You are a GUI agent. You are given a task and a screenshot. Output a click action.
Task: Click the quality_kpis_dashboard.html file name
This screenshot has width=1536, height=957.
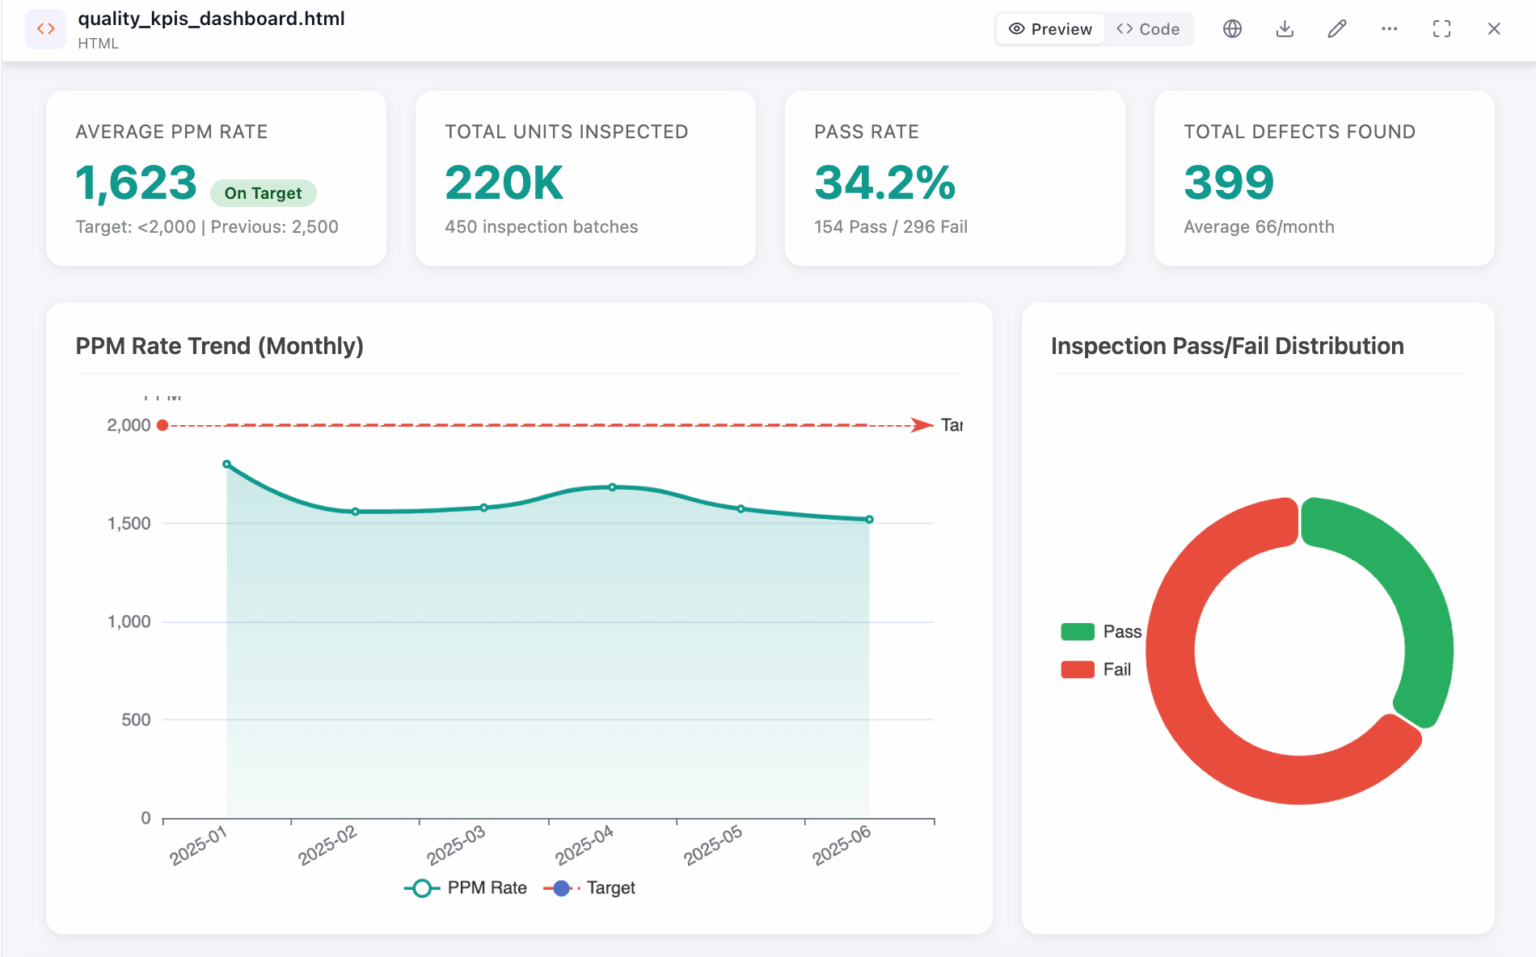point(211,18)
